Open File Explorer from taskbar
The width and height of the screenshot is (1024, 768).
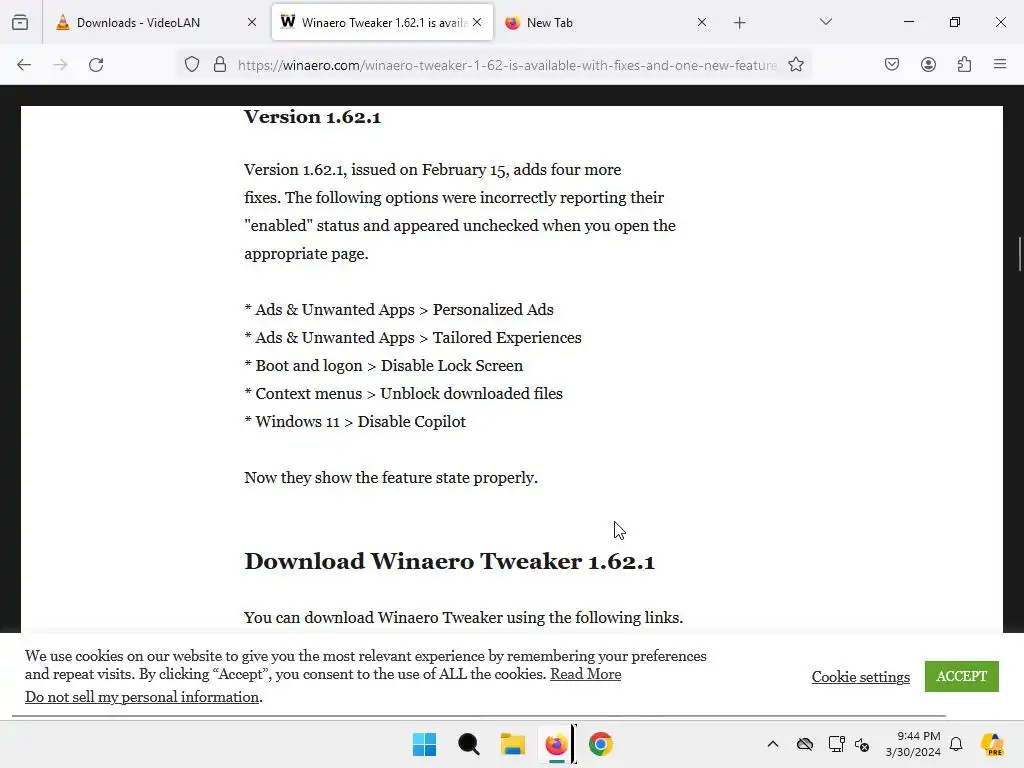pos(513,744)
